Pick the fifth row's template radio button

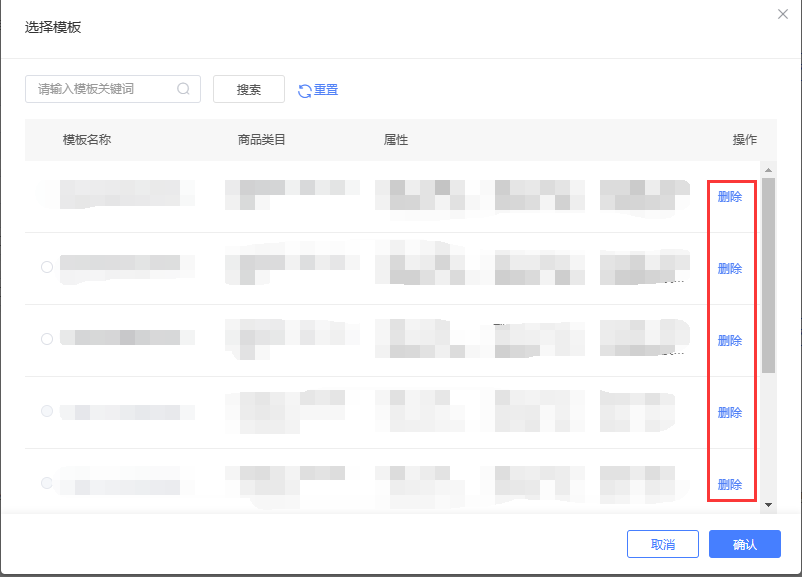pyautogui.click(x=47, y=483)
